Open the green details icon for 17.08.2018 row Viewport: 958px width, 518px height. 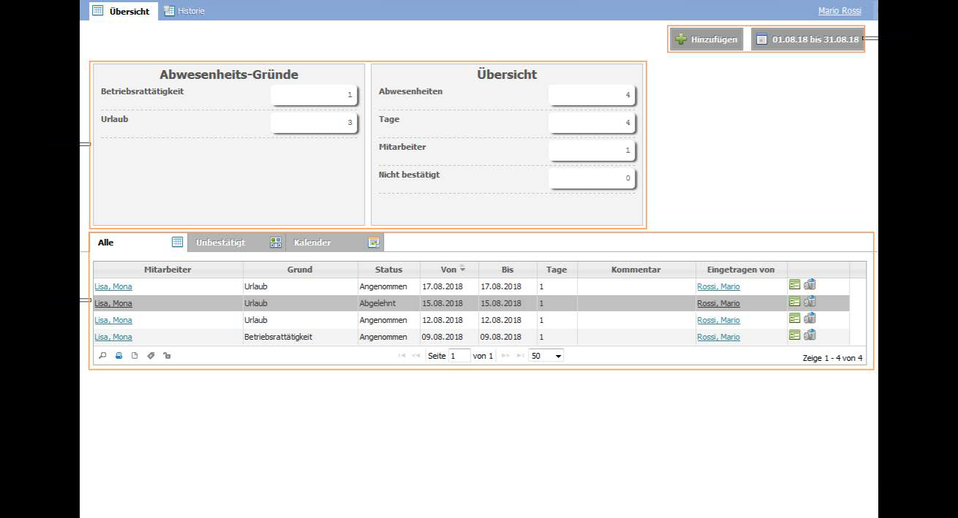[794, 285]
